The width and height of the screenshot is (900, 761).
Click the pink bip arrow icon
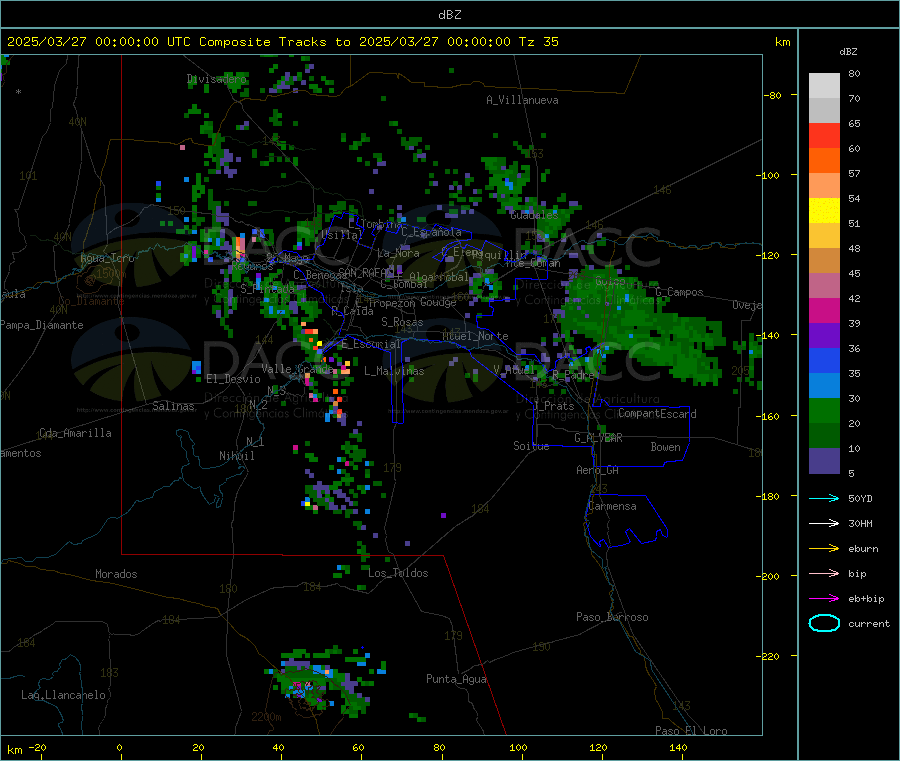[824, 573]
